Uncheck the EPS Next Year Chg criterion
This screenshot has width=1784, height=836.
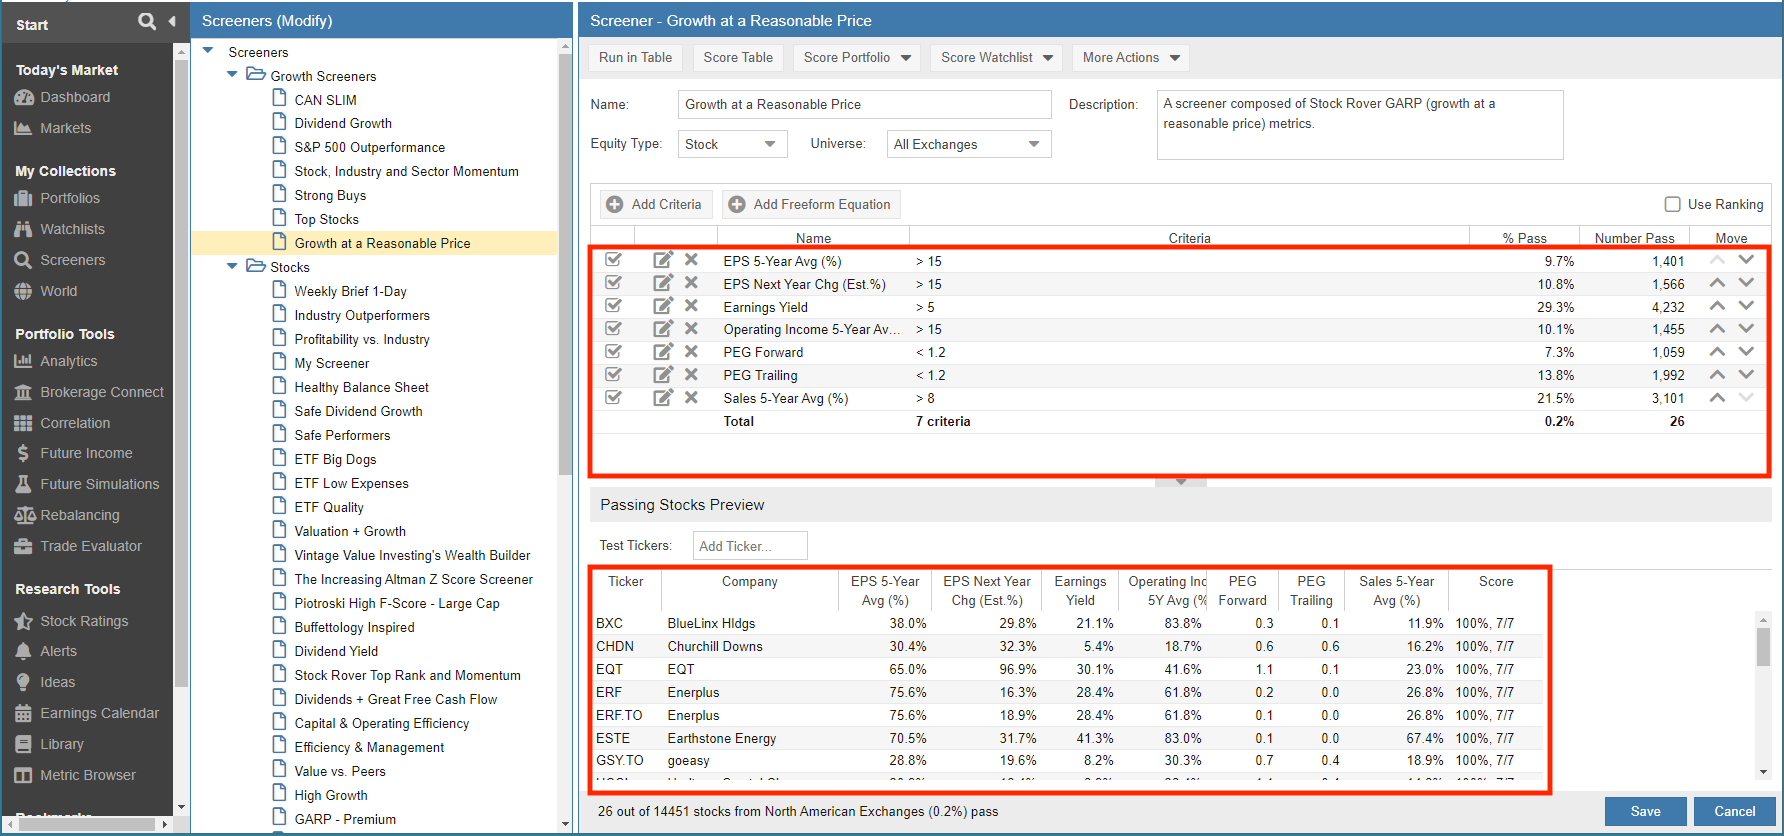pyautogui.click(x=614, y=283)
